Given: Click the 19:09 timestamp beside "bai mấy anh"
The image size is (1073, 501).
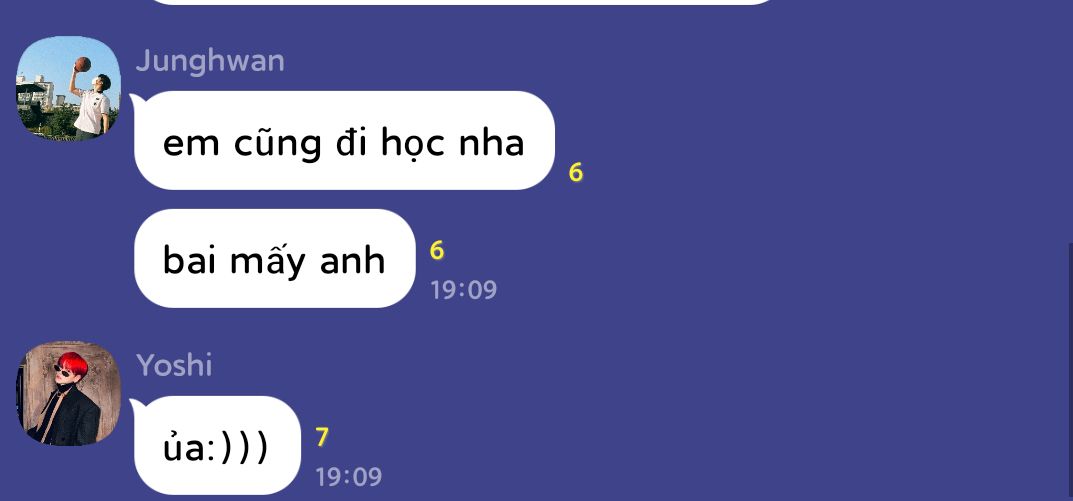Looking at the screenshot, I should pyautogui.click(x=463, y=290).
